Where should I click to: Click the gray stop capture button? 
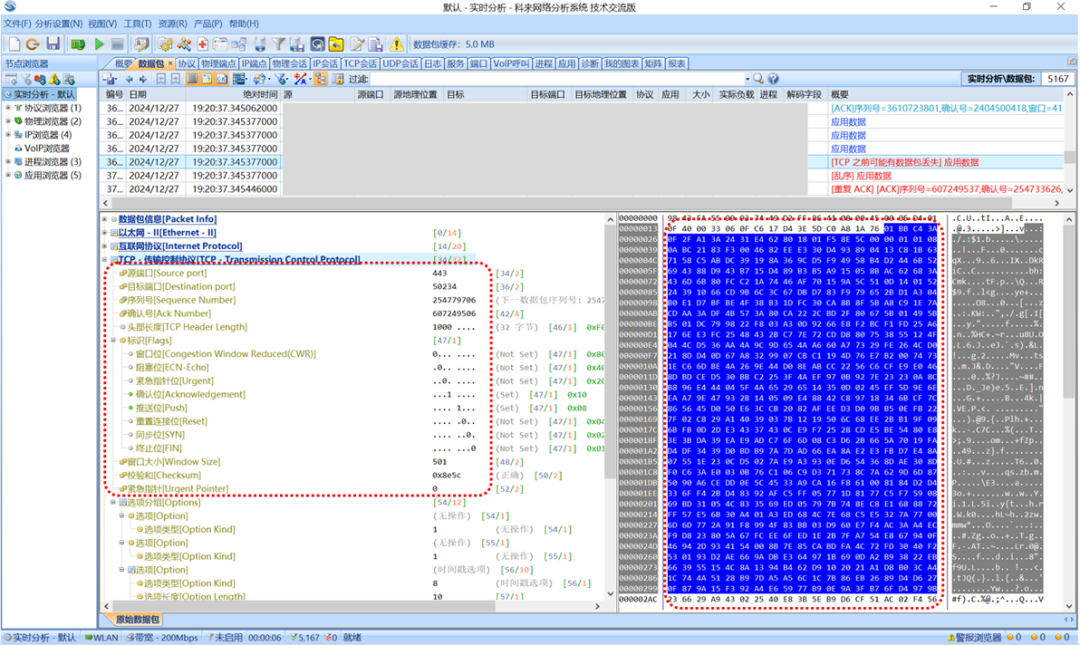(117, 44)
